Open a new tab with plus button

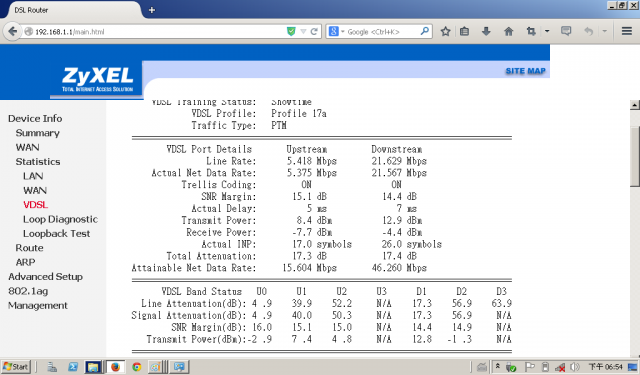click(x=152, y=10)
